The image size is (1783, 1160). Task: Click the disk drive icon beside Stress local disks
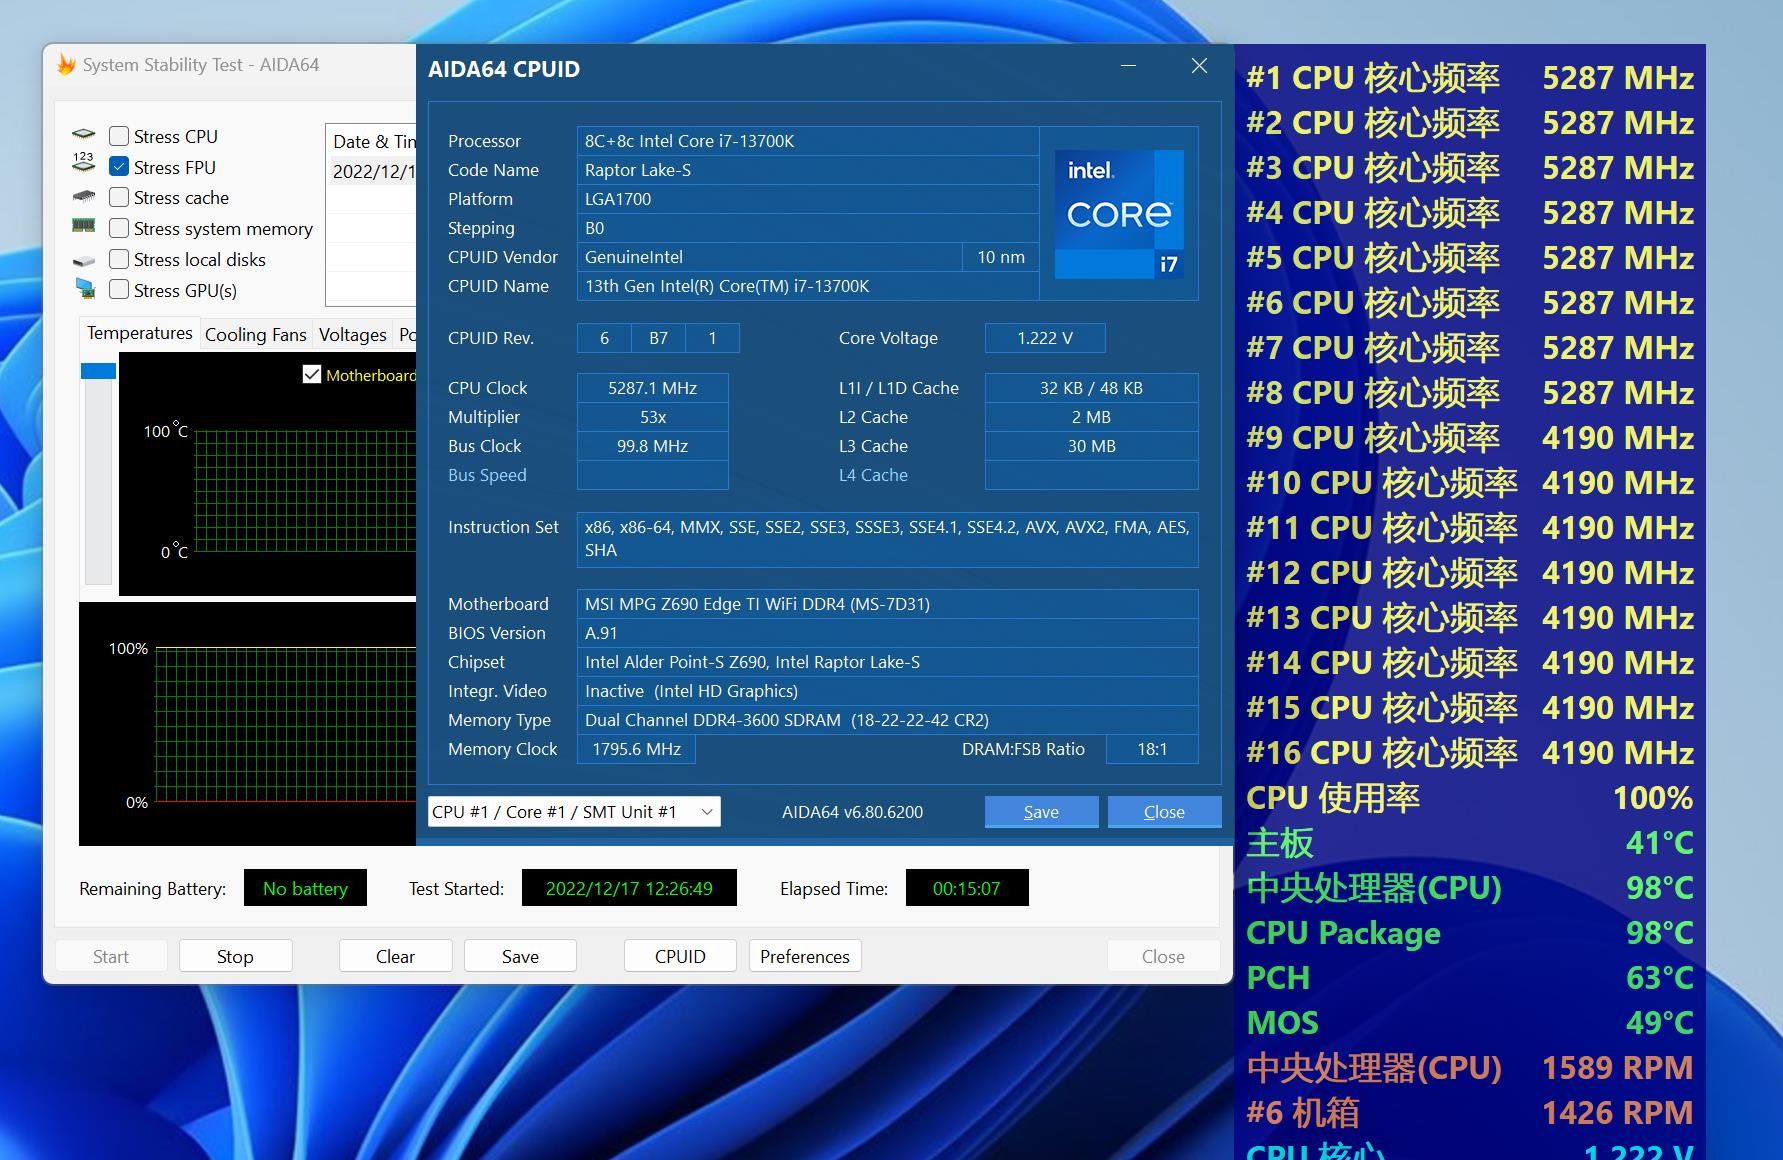(x=84, y=261)
